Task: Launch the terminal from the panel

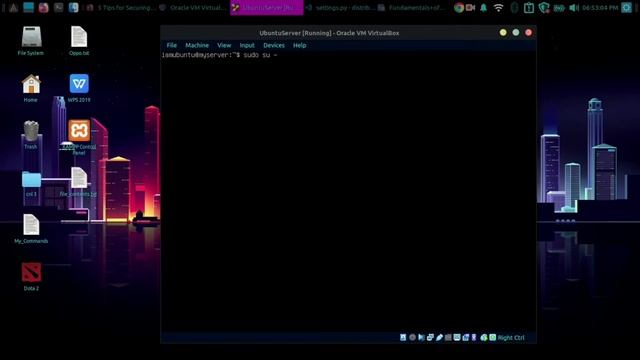Action: click(x=58, y=7)
